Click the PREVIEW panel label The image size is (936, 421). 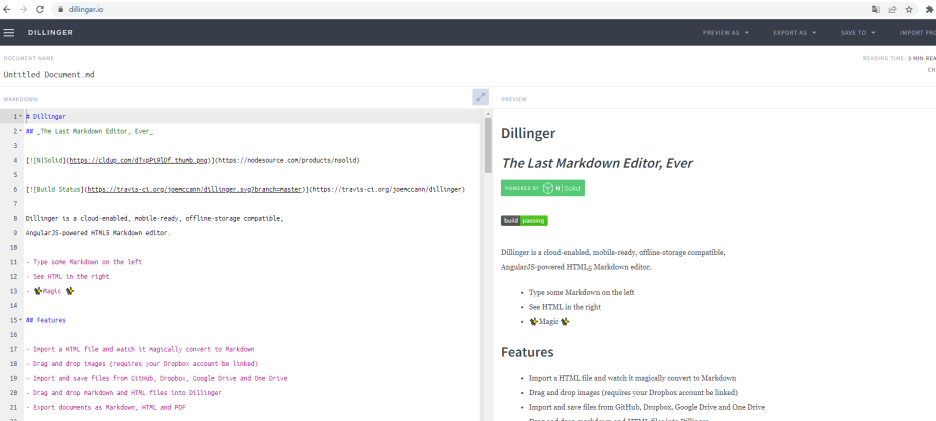coord(514,99)
